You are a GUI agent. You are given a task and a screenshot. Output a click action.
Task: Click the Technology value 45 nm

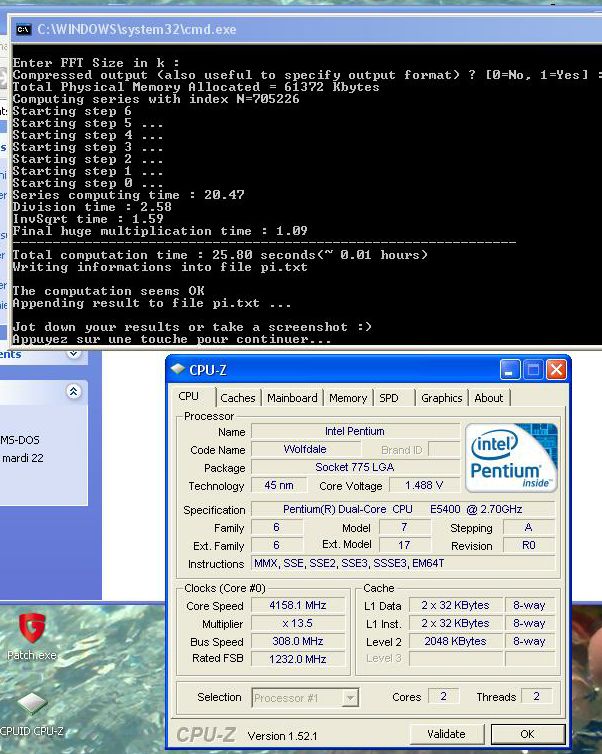[279, 485]
